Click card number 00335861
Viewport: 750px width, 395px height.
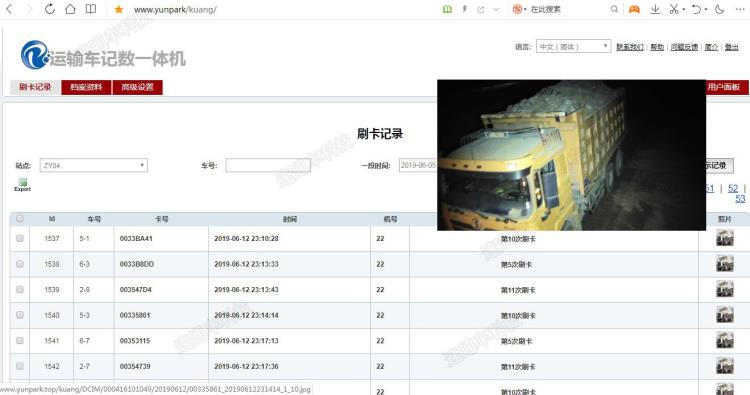click(135, 315)
